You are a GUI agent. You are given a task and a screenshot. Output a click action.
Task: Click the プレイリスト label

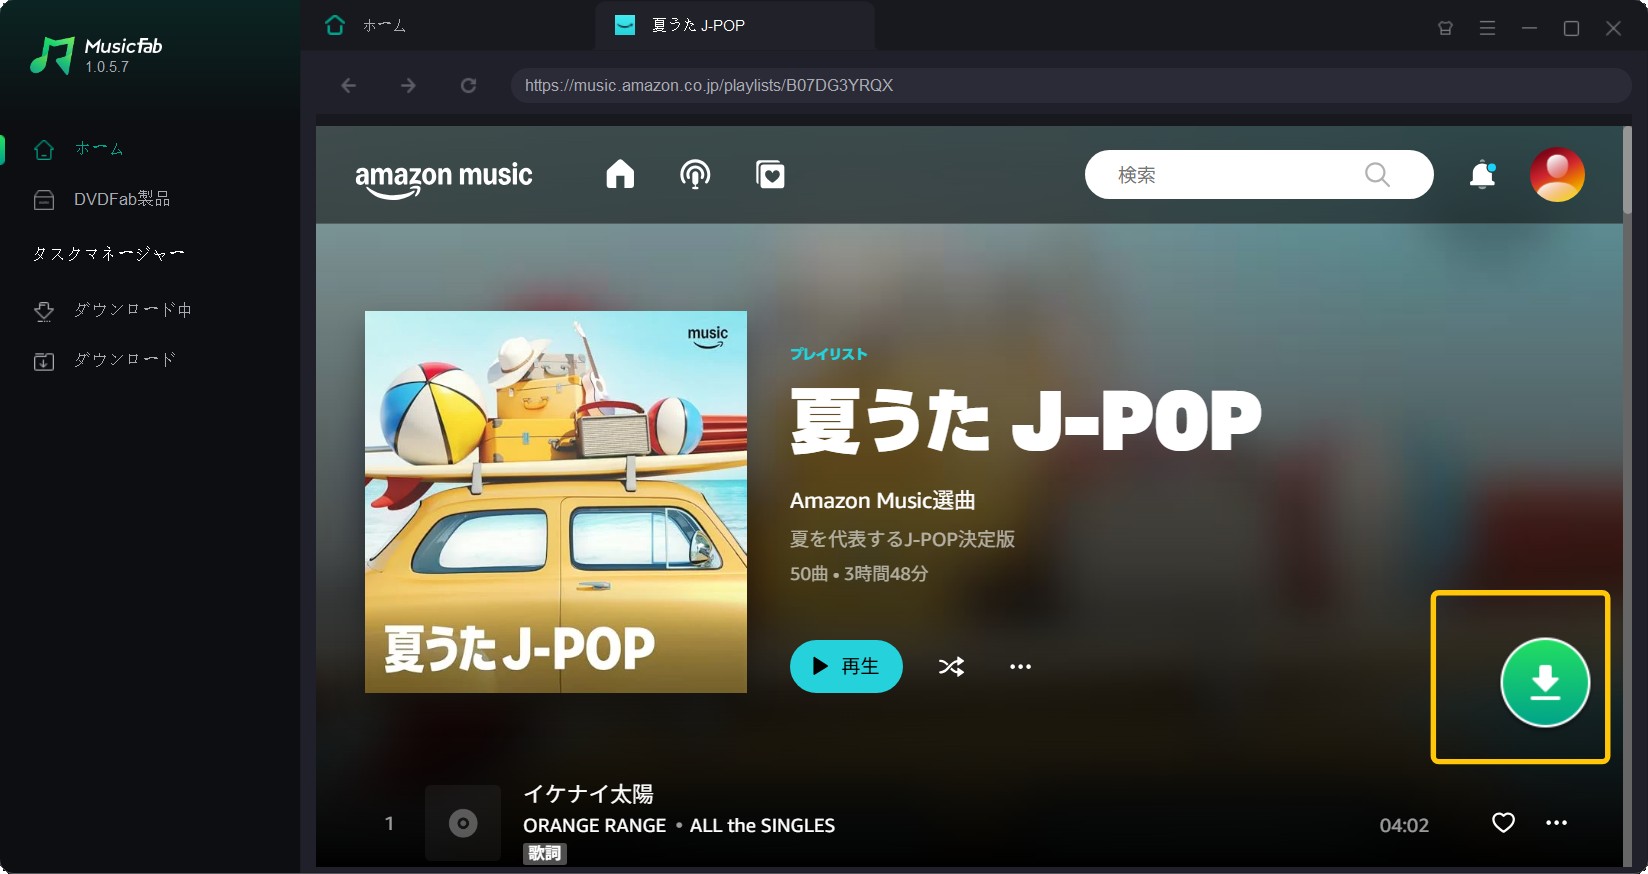(829, 354)
